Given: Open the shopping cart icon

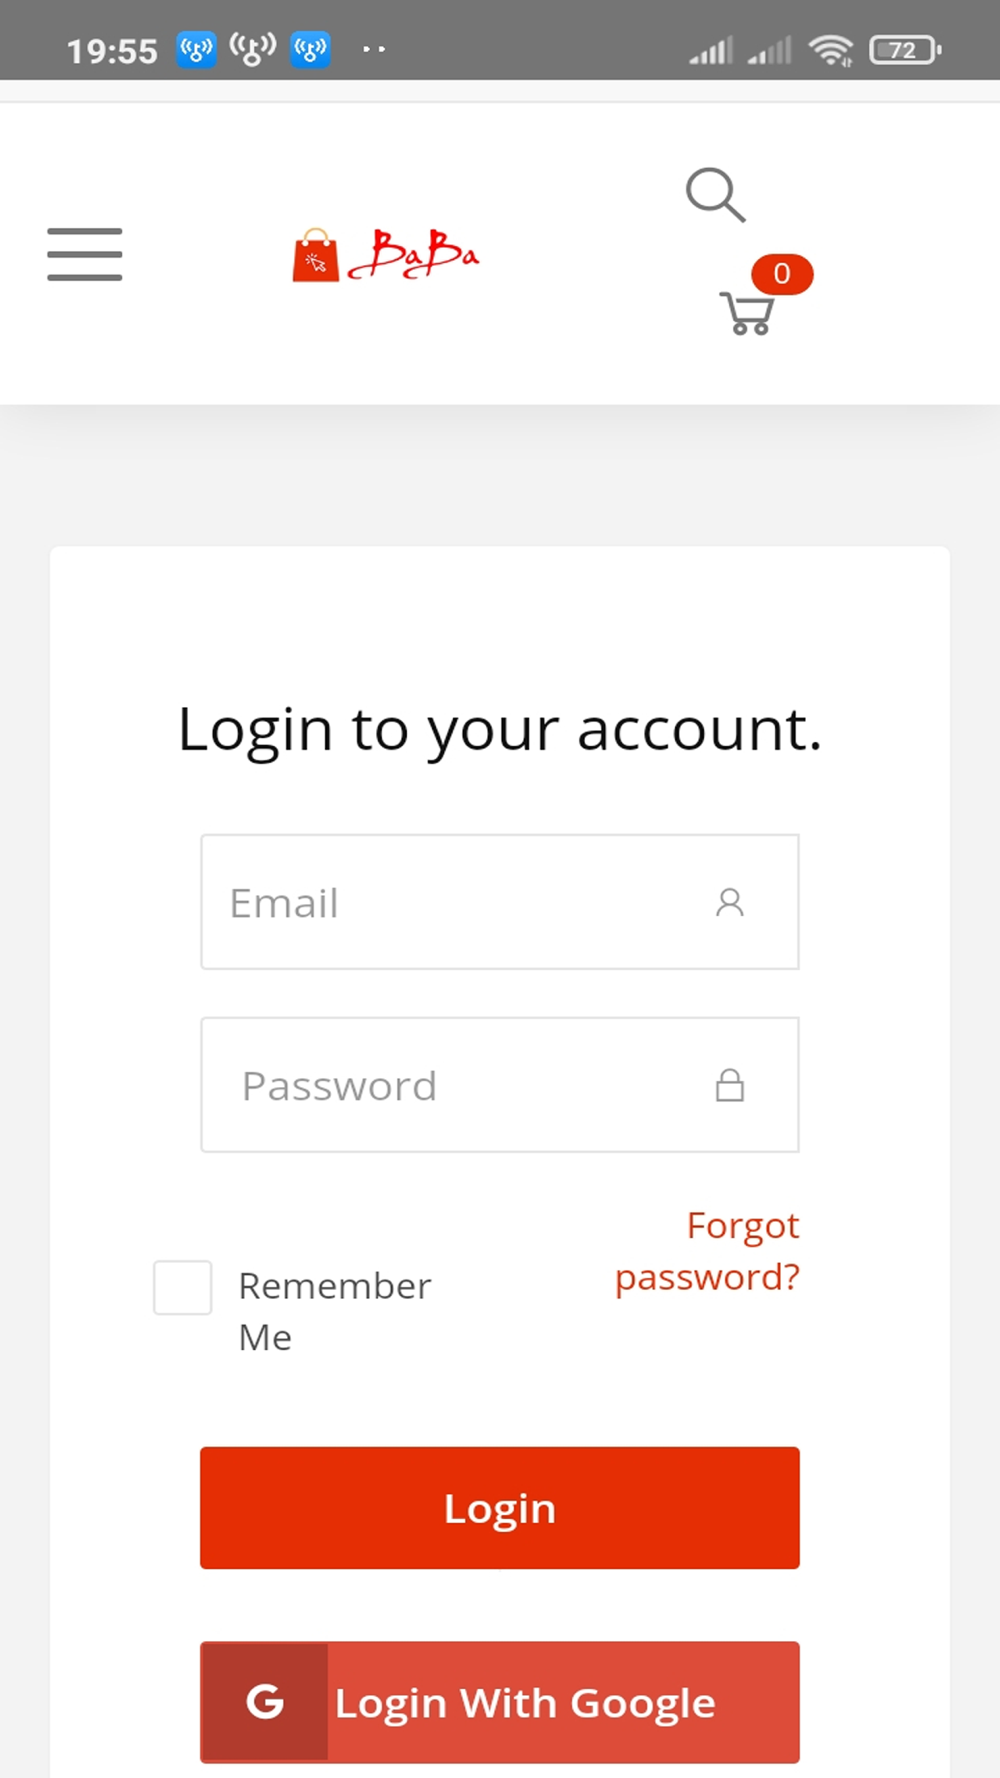Looking at the screenshot, I should pos(746,313).
